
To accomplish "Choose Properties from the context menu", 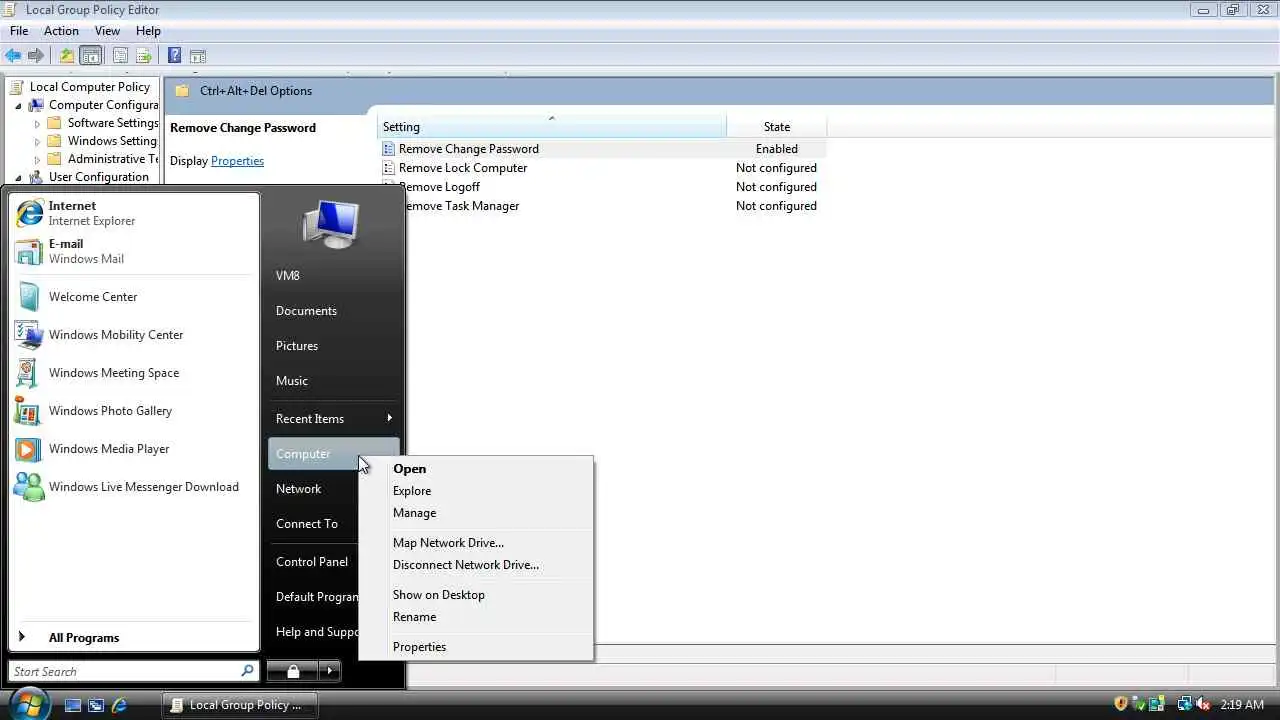I will click(476, 647).
